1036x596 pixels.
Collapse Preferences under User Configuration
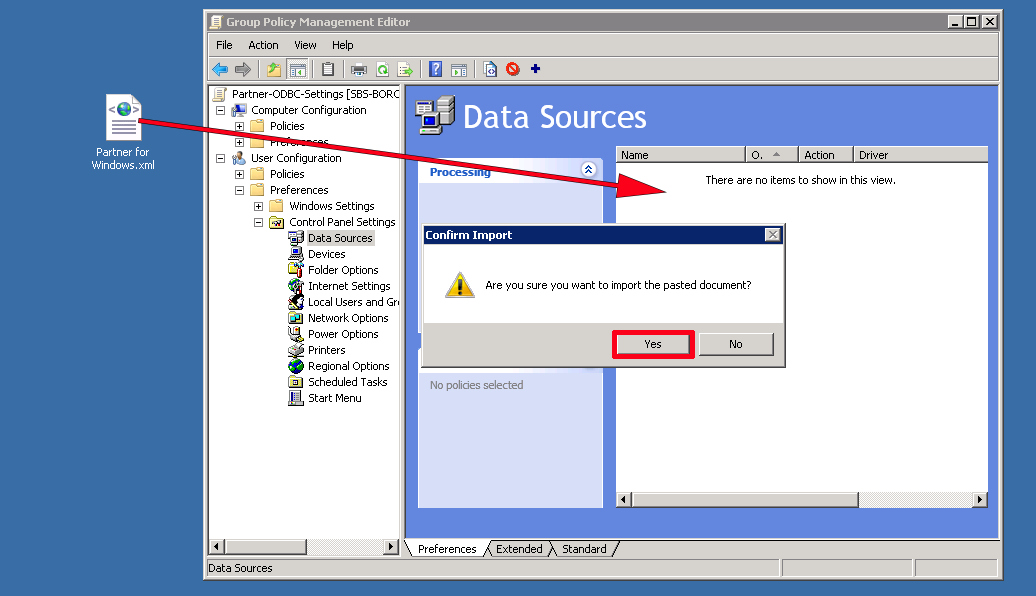(x=239, y=190)
